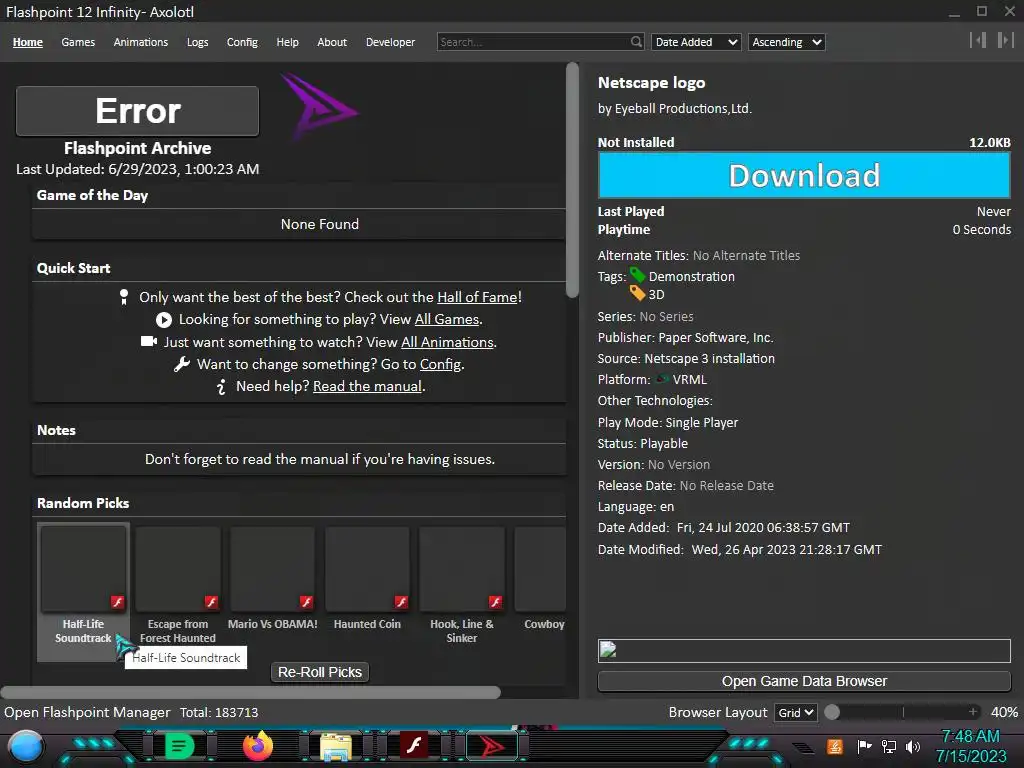Screen dimensions: 1024x768
Task: Click the VRML platform icon
Action: tap(662, 379)
